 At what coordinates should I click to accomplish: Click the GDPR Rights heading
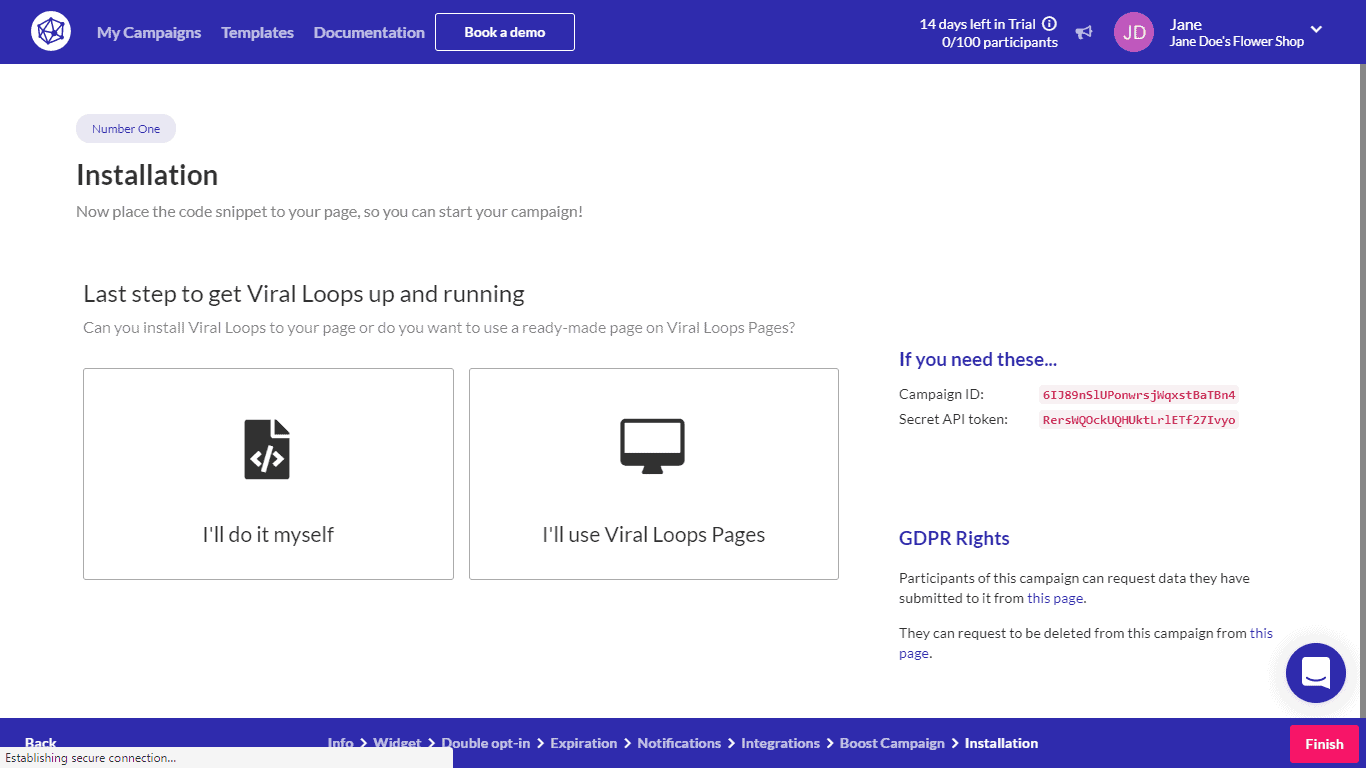[954, 538]
